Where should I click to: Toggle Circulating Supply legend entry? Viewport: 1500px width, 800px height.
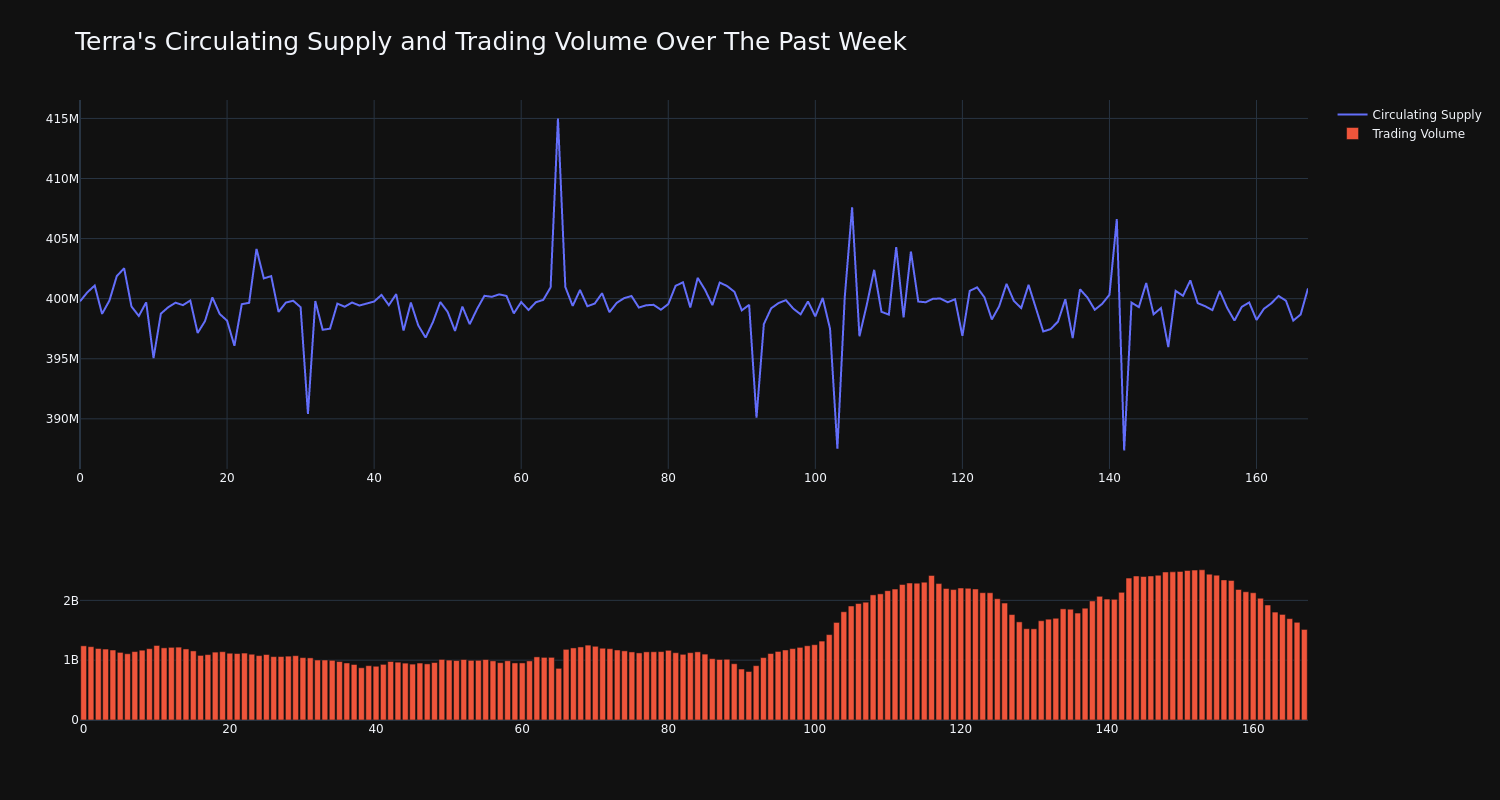(1409, 115)
